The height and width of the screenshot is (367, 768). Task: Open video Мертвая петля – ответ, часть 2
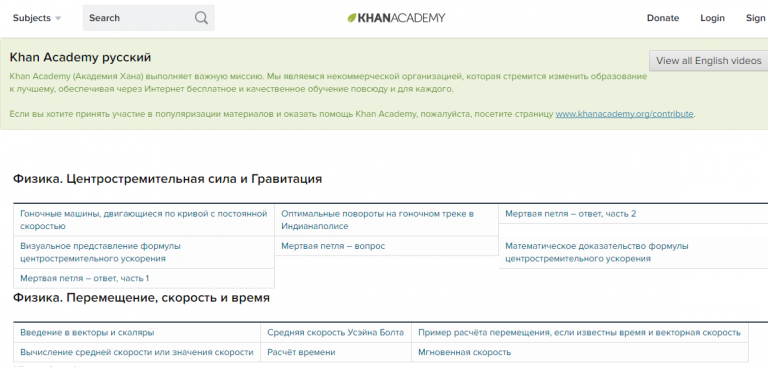pos(571,214)
